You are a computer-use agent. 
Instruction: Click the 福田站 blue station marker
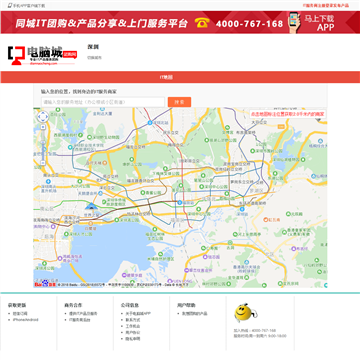tap(179, 202)
